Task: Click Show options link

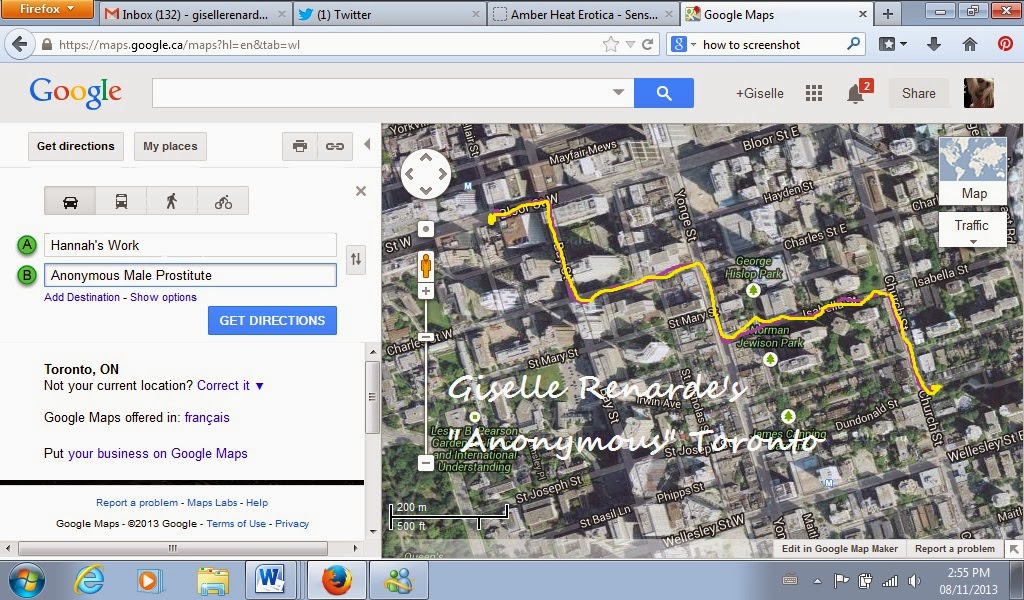Action: coord(163,297)
